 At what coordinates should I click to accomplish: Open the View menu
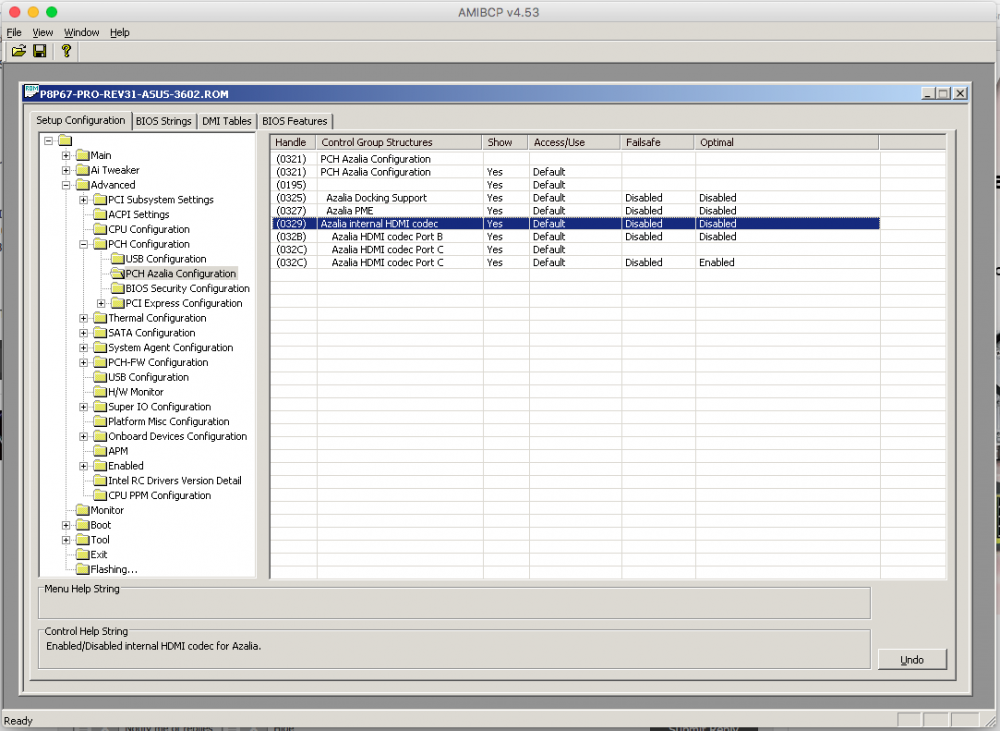coord(43,32)
